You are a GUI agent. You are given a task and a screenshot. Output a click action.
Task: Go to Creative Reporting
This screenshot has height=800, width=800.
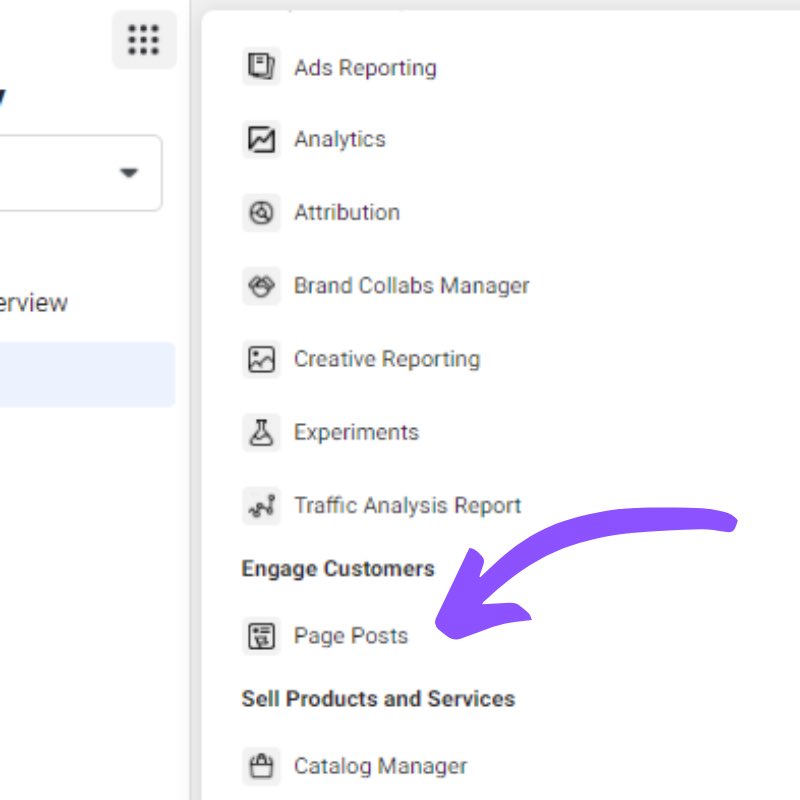(x=387, y=359)
